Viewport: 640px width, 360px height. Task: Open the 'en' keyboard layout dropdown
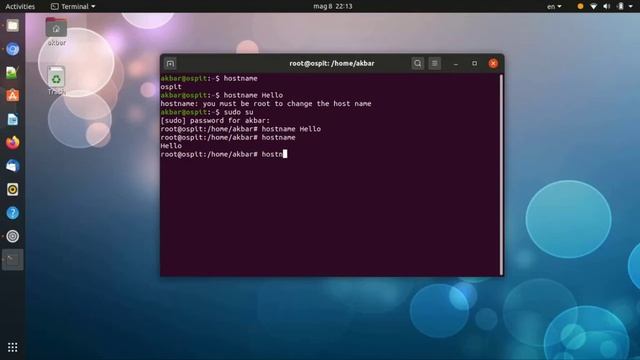tap(554, 6)
